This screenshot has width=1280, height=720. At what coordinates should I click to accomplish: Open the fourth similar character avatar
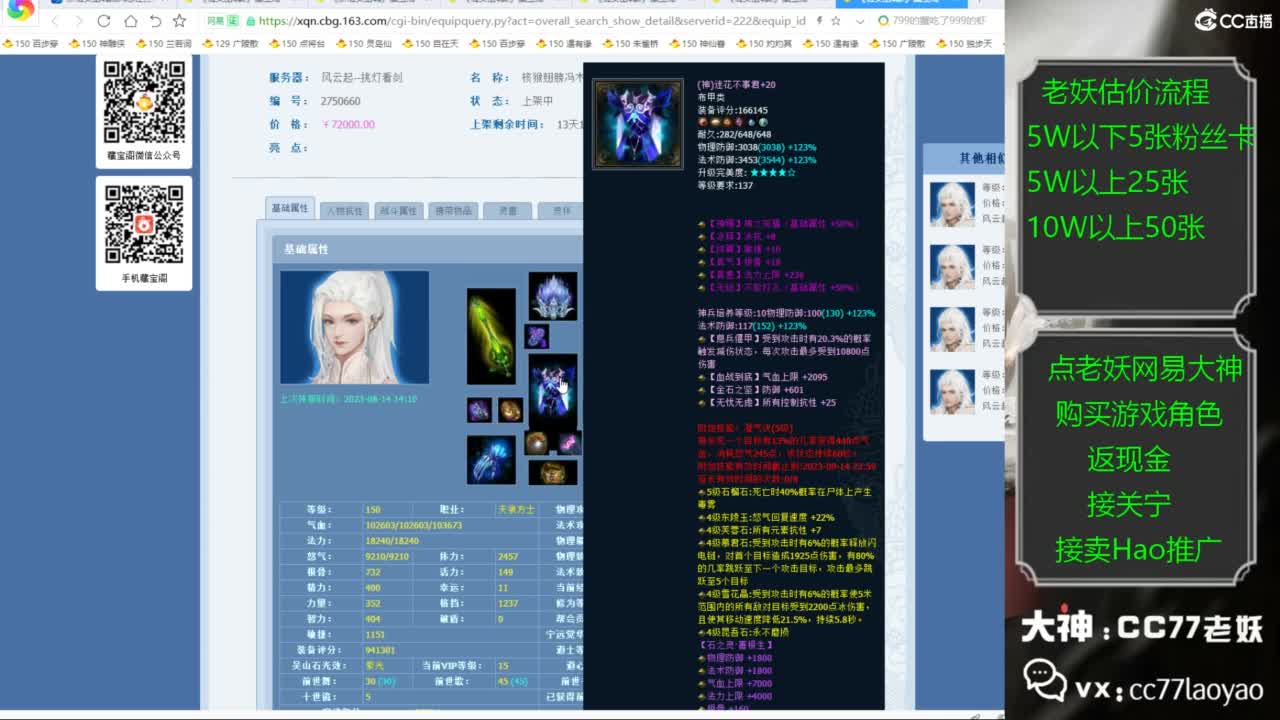[x=952, y=391]
